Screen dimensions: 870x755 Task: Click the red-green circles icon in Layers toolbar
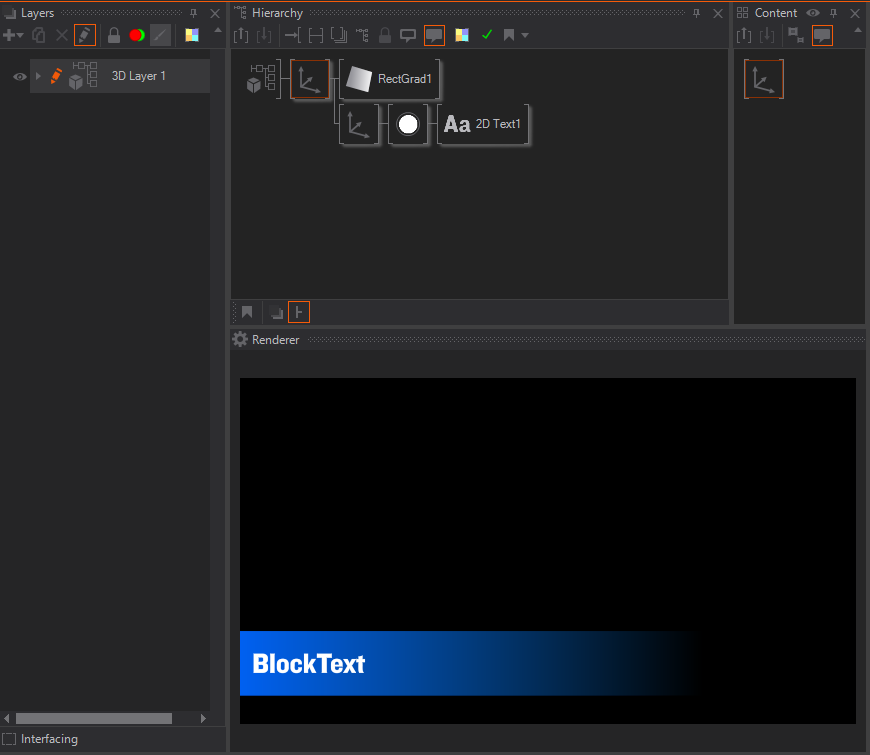pyautogui.click(x=137, y=35)
